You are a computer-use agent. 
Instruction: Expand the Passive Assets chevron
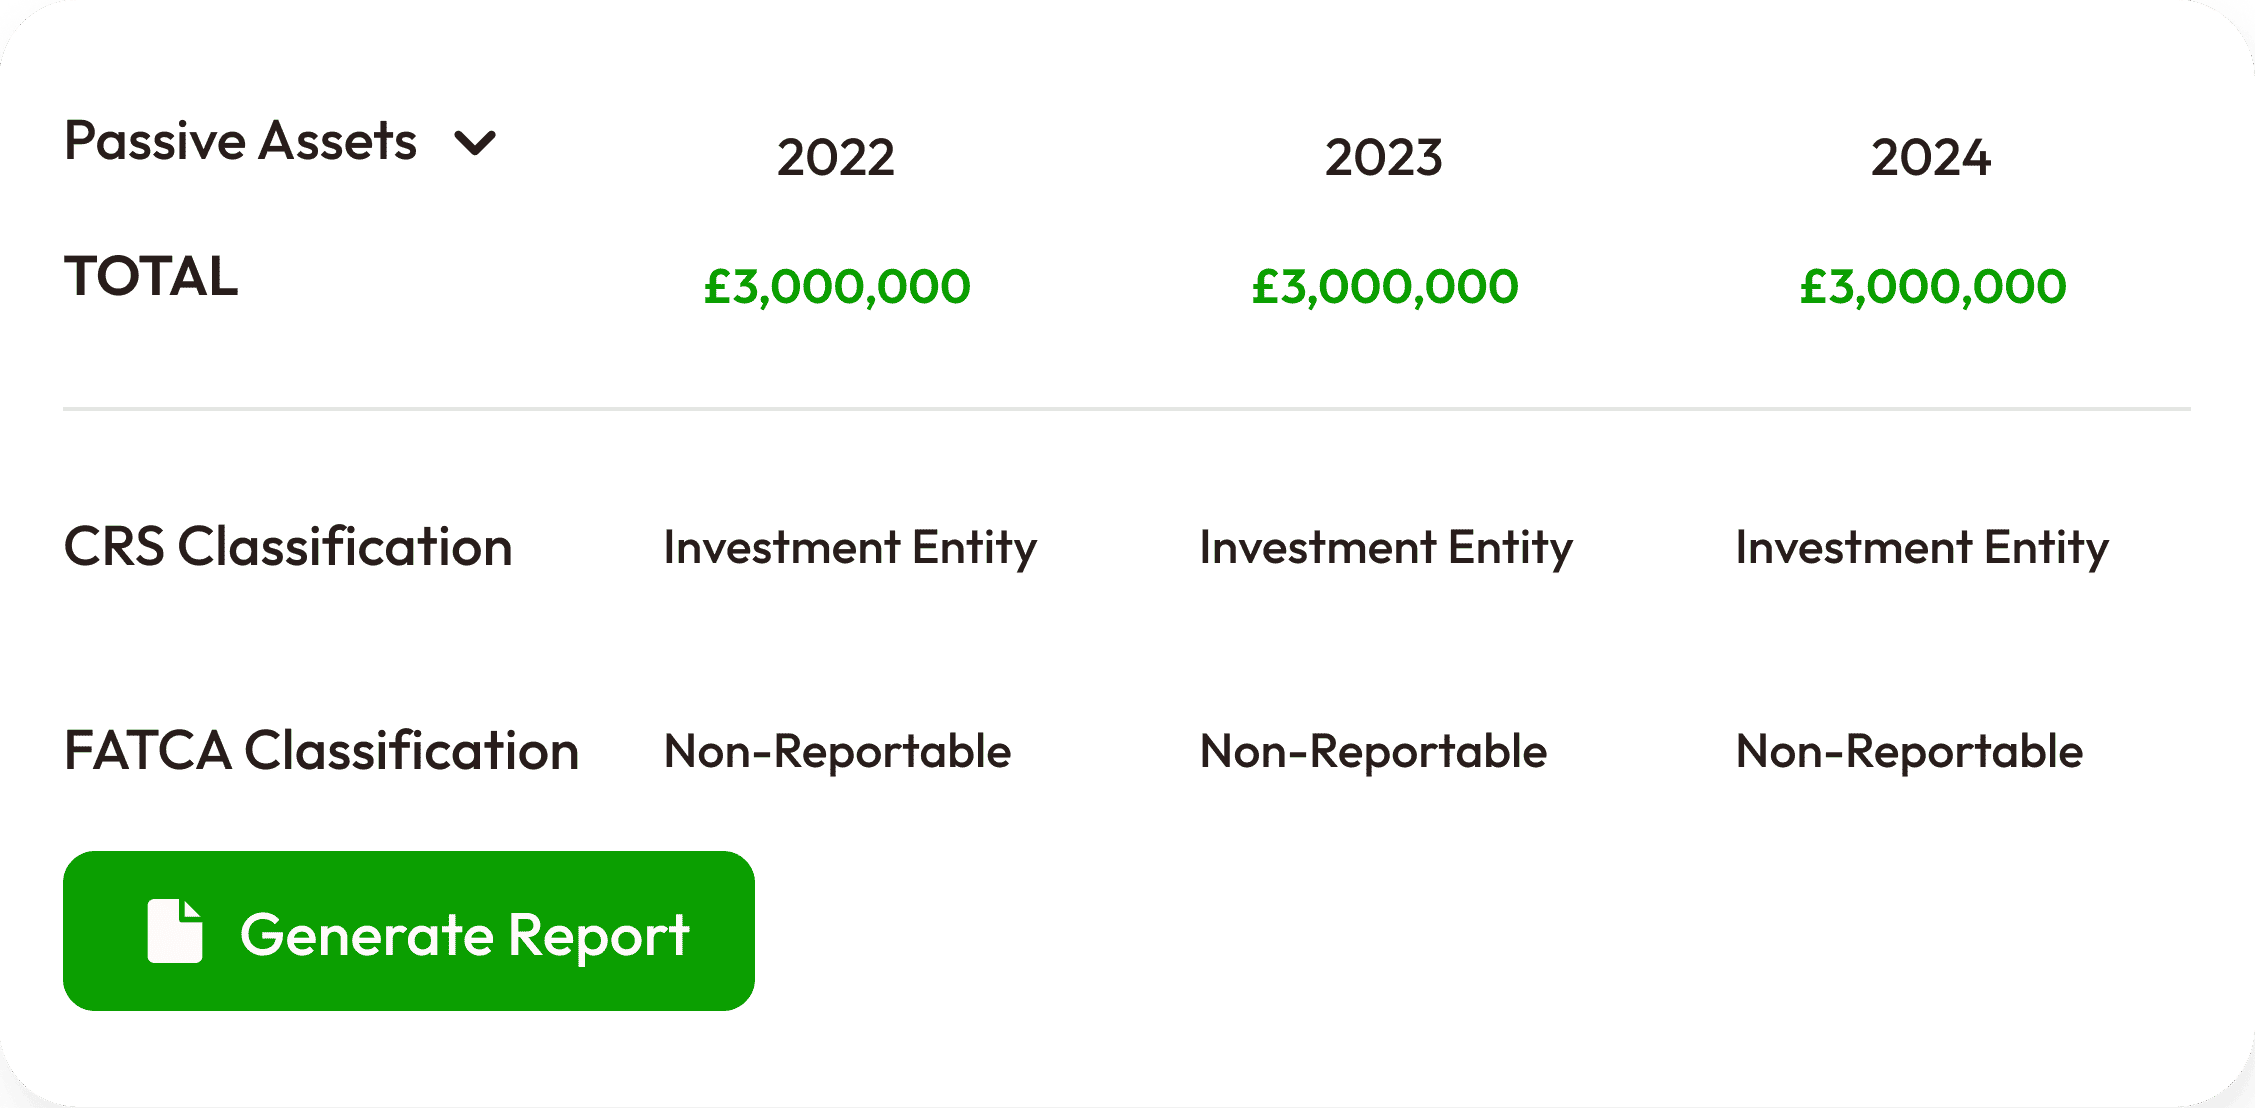(x=475, y=143)
